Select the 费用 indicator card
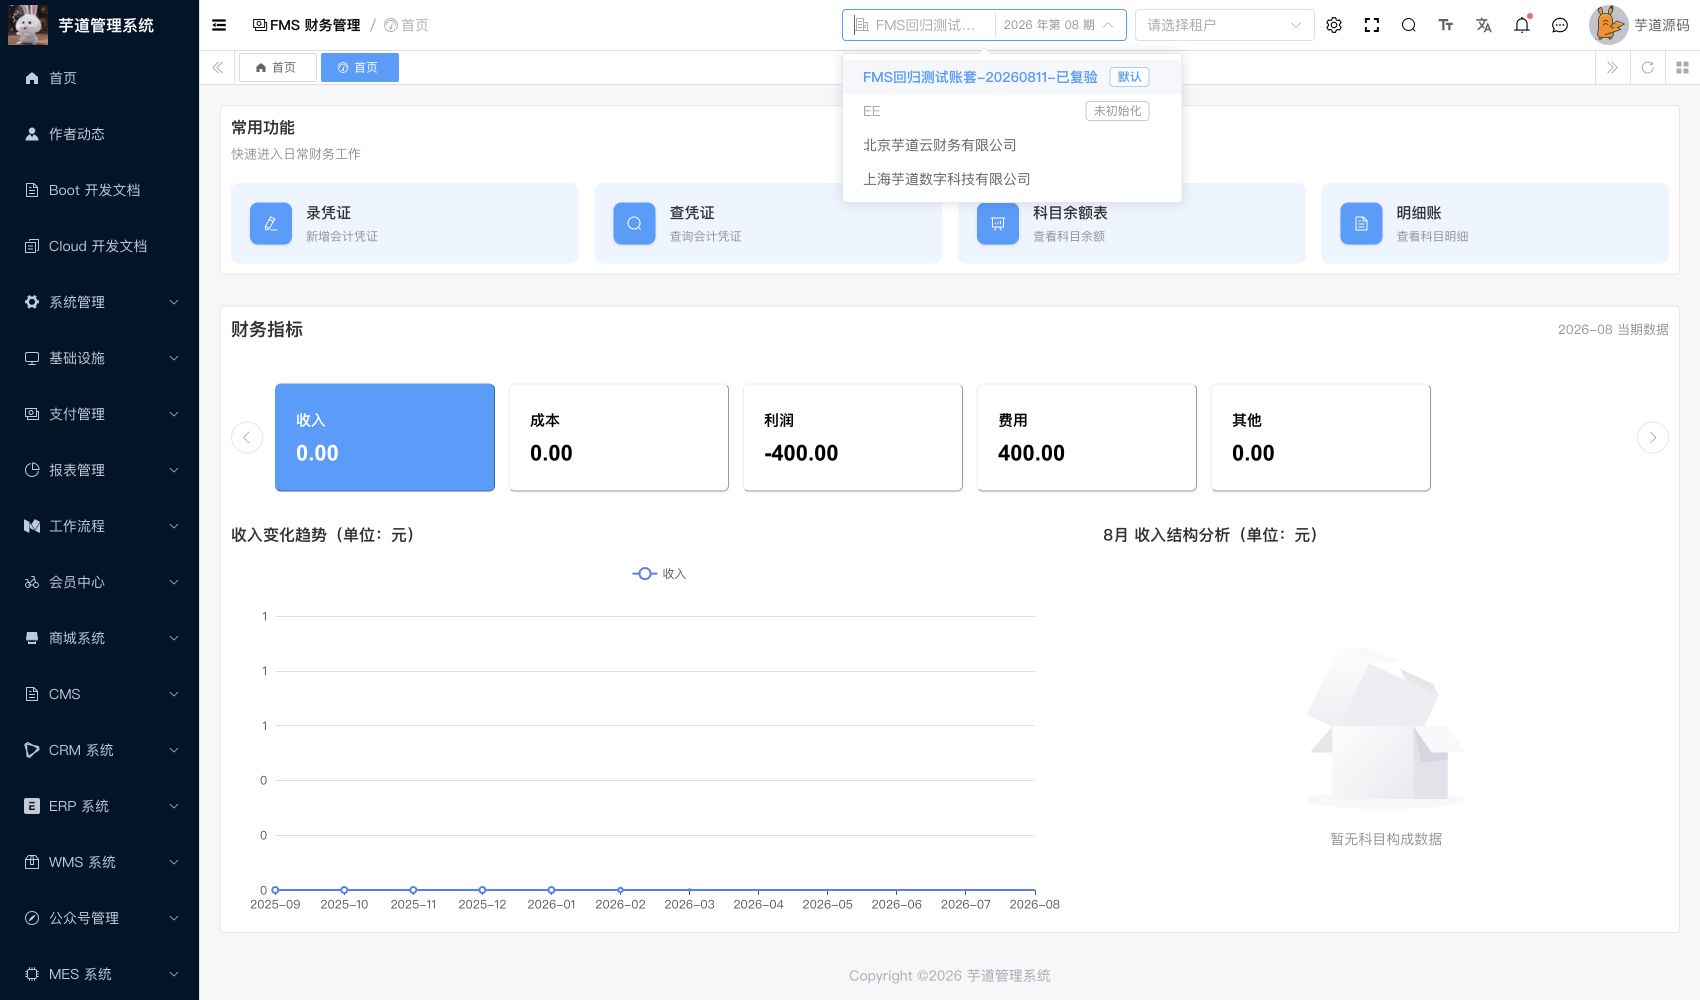Screen dimensions: 1700x1000 1087,437
